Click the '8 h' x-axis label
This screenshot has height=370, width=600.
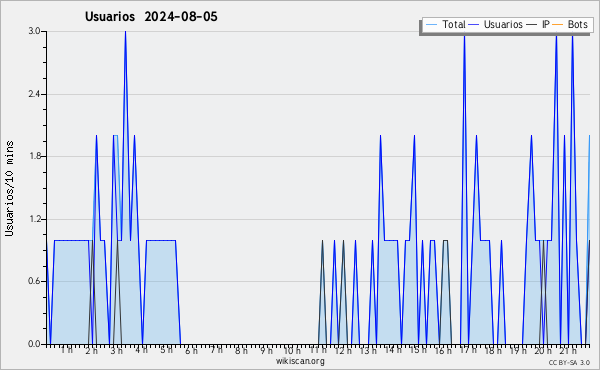tap(241, 351)
